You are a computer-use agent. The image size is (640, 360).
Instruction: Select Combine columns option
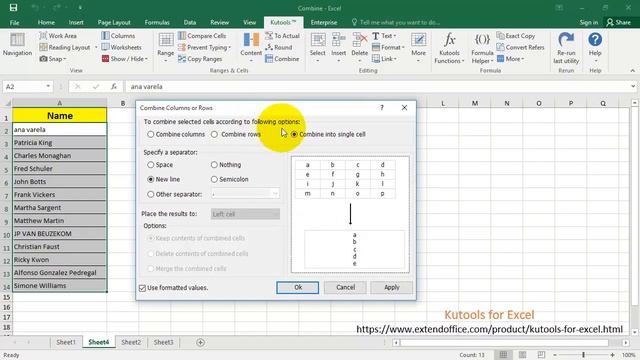tap(176, 134)
